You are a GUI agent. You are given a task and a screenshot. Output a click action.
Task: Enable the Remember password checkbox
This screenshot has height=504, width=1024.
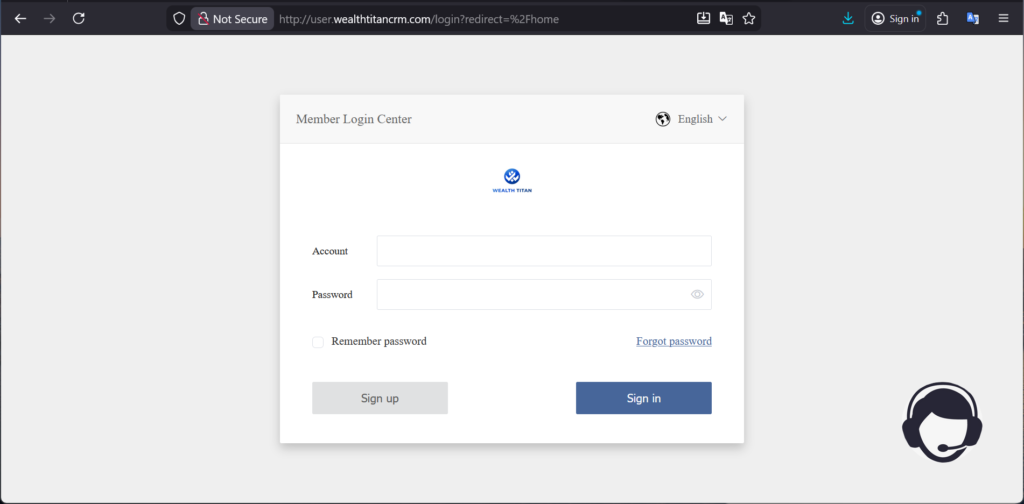click(x=318, y=342)
